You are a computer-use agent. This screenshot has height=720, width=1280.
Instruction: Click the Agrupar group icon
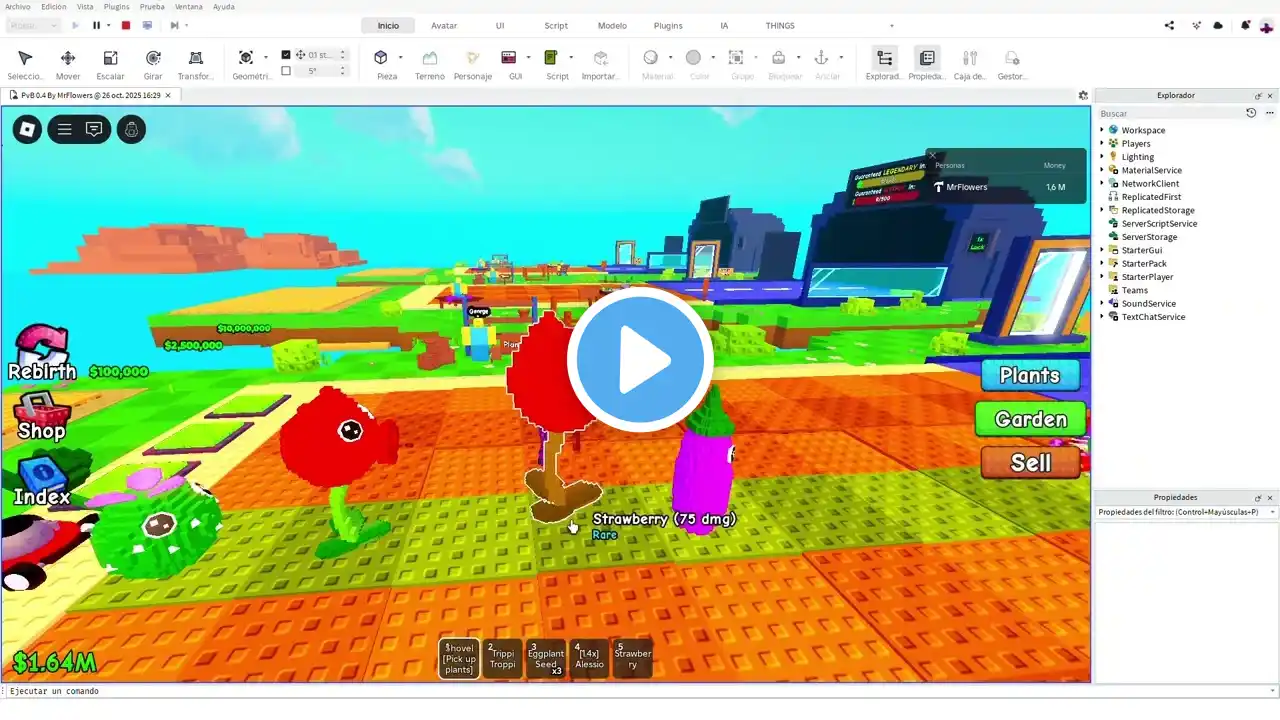pyautogui.click(x=736, y=58)
